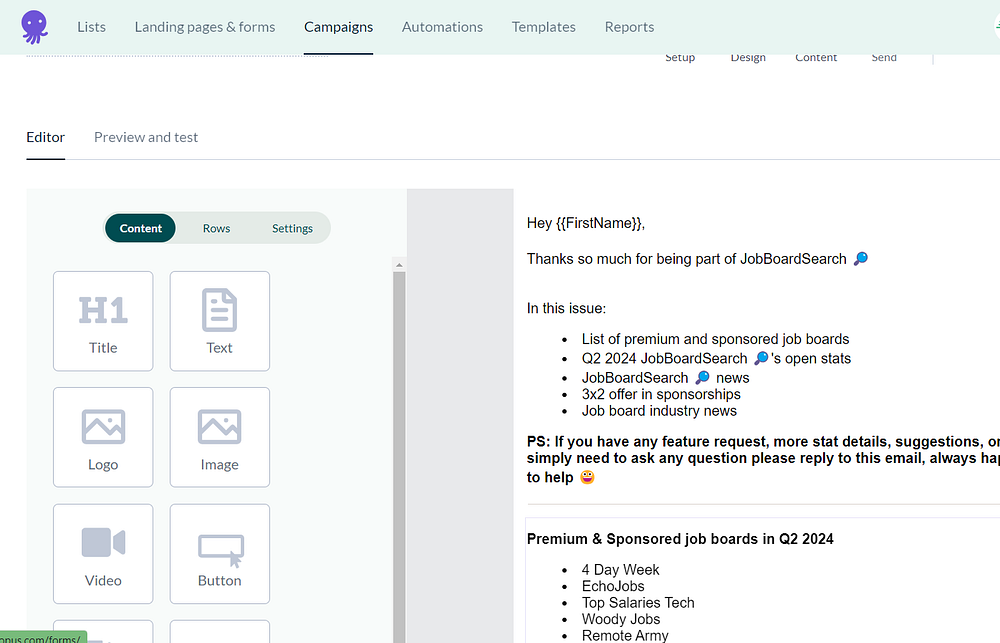Click 'List of premium and sponsored job boards'
Image resolution: width=1000 pixels, height=643 pixels.
(716, 339)
